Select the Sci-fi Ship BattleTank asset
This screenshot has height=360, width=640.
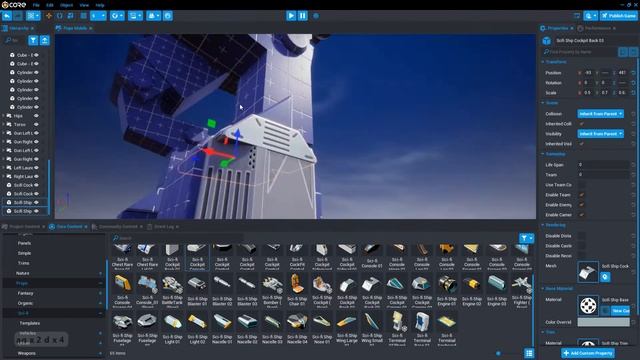172,290
